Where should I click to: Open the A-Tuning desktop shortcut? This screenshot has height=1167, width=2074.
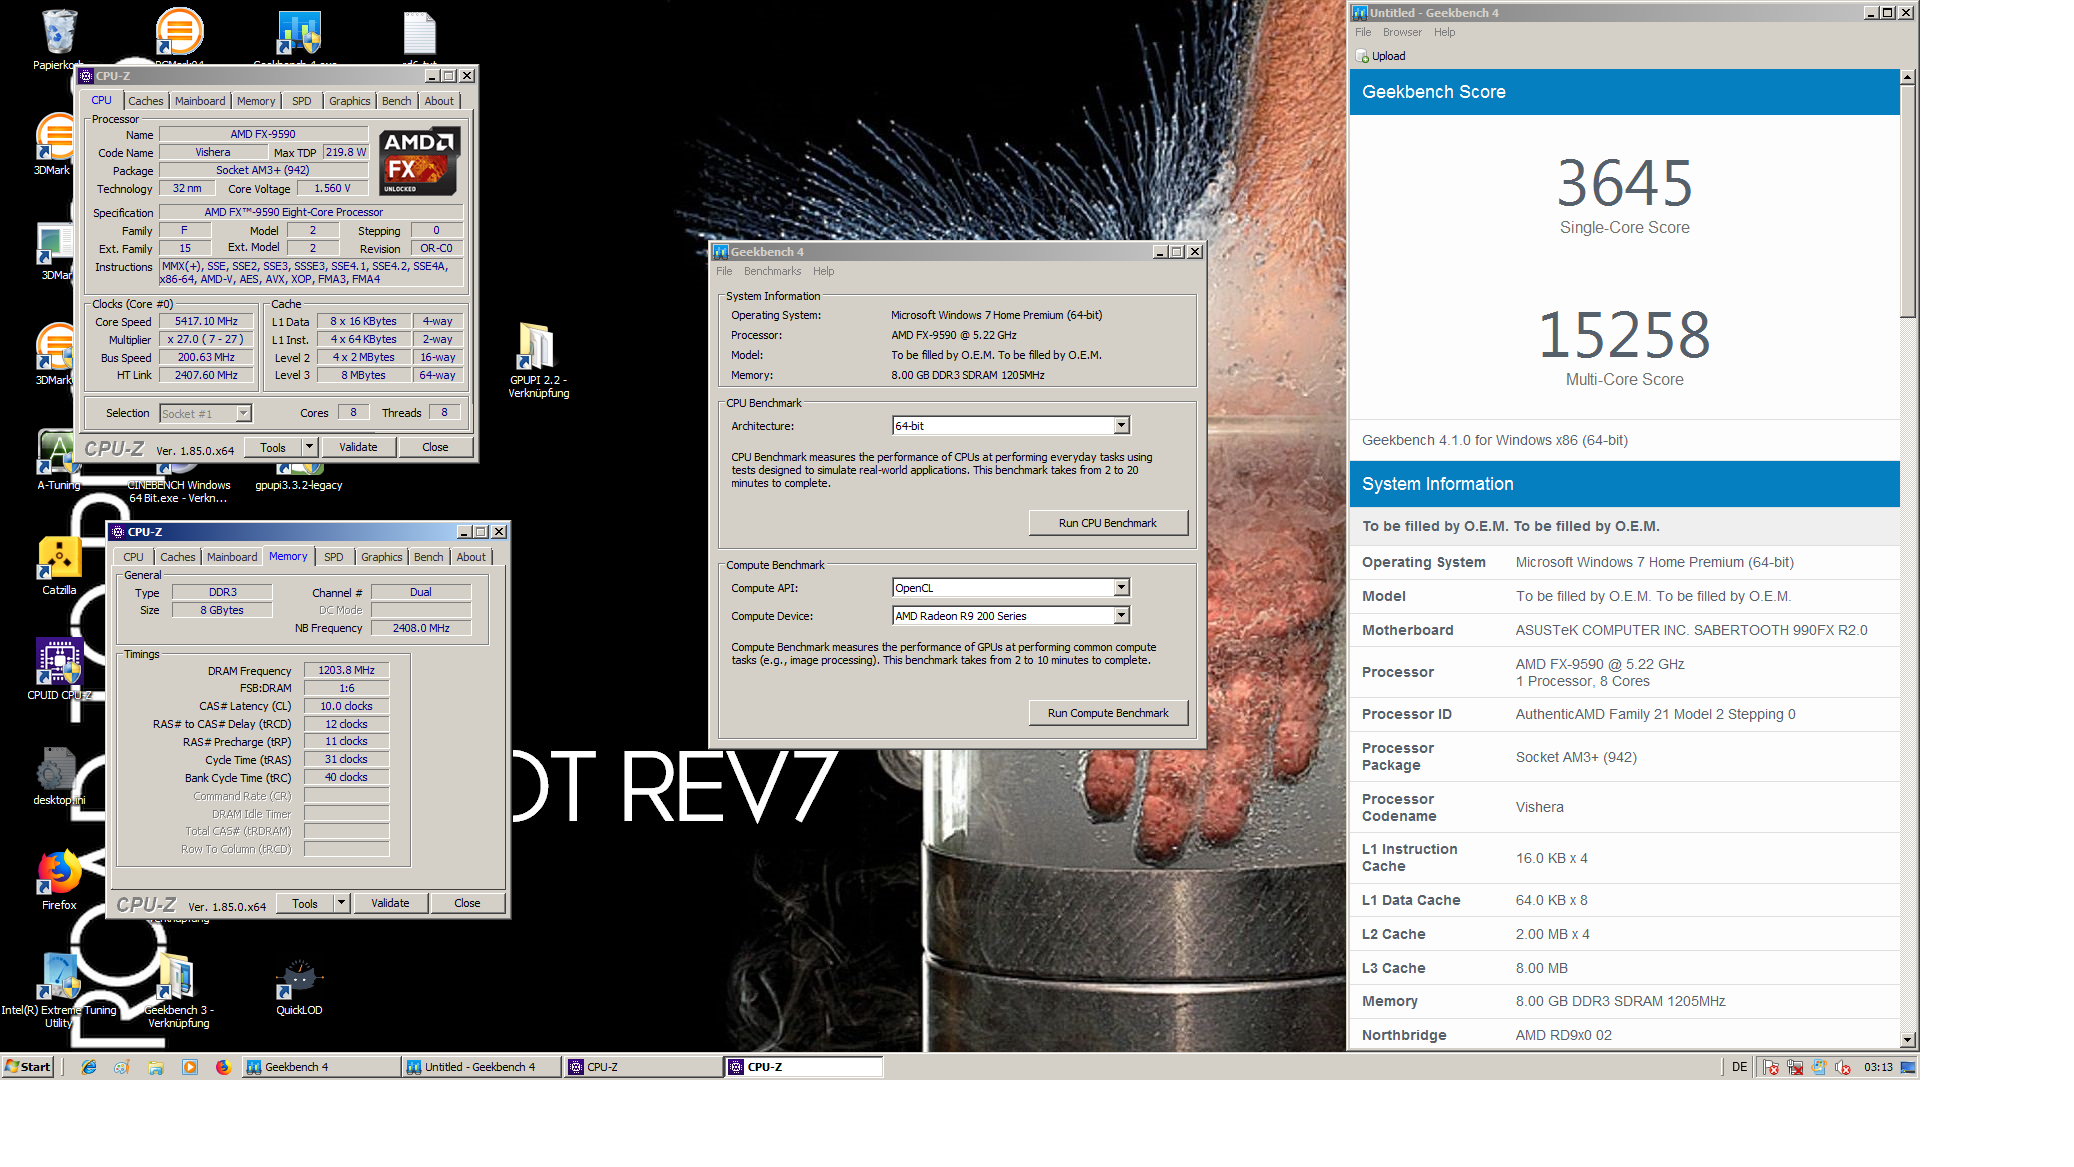pos(56,452)
